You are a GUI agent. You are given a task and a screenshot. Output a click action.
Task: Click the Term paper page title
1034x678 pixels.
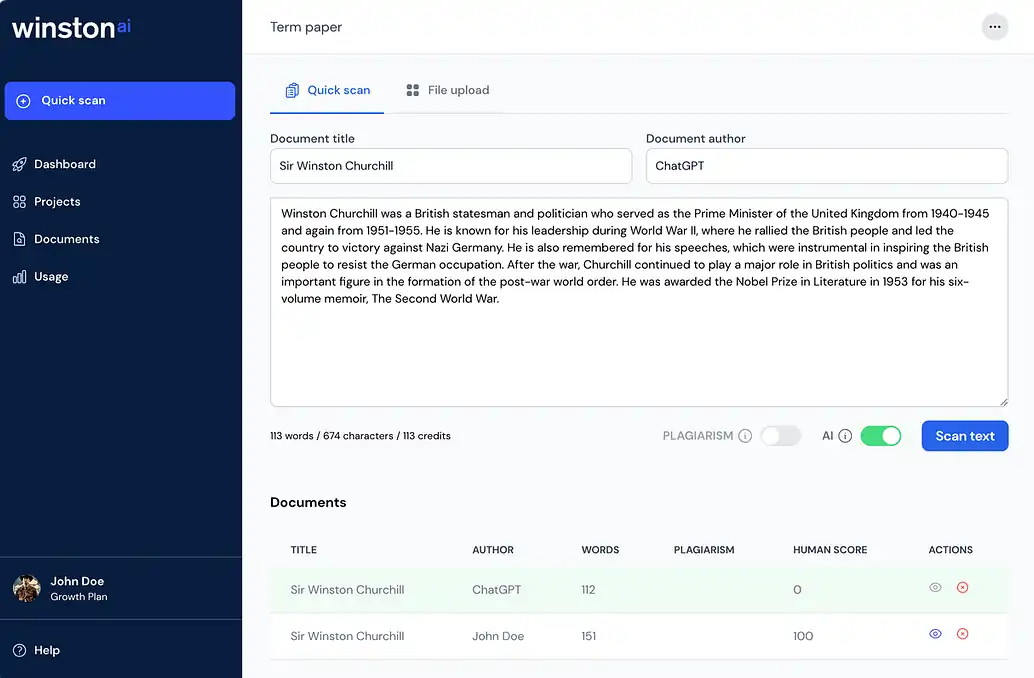point(306,27)
